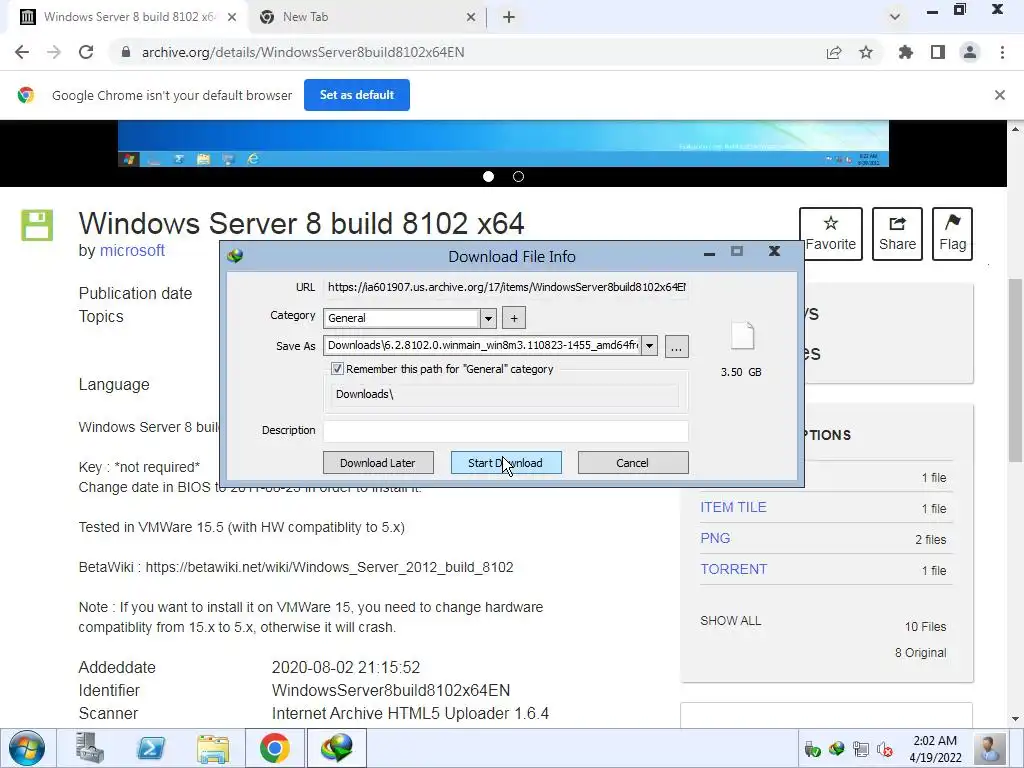Click the network tray icon
1024x768 pixels.
tap(861, 749)
